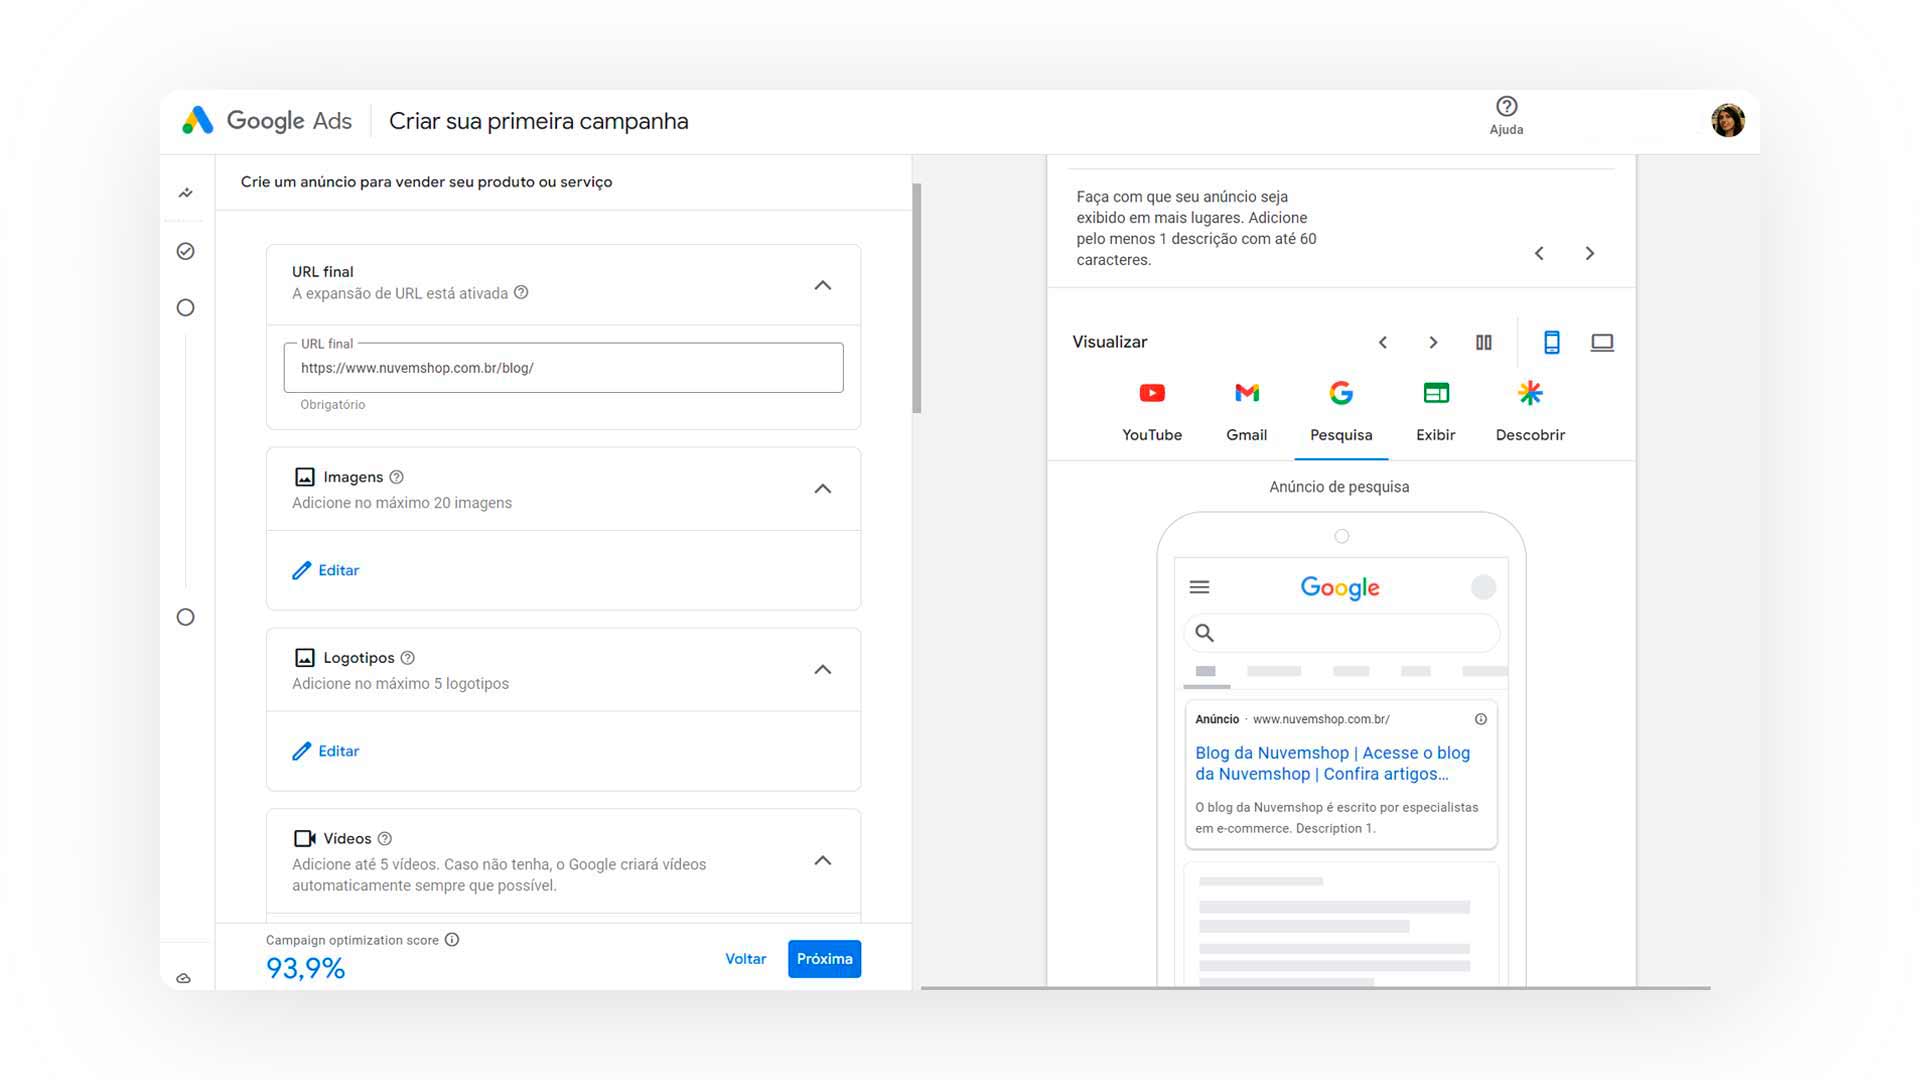Open the ad's info icon in the preview

point(1480,718)
